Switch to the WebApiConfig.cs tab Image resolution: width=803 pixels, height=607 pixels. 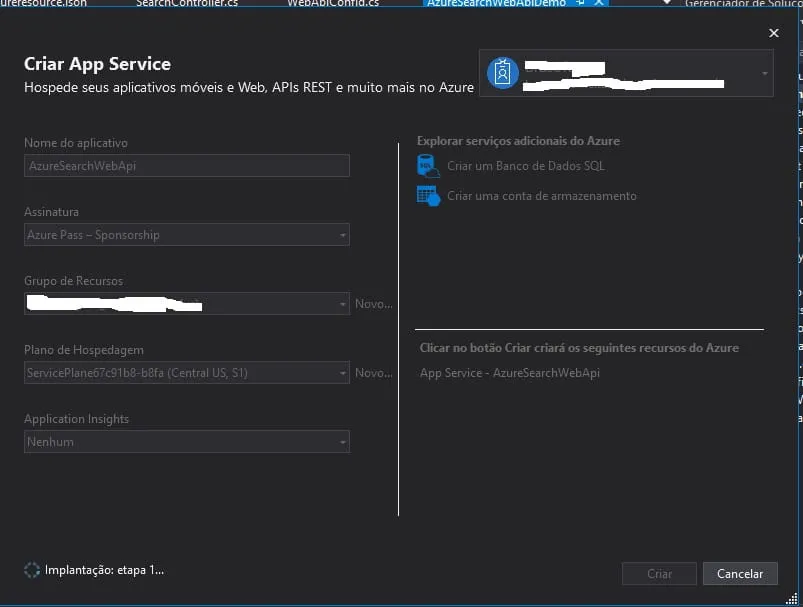pos(333,3)
